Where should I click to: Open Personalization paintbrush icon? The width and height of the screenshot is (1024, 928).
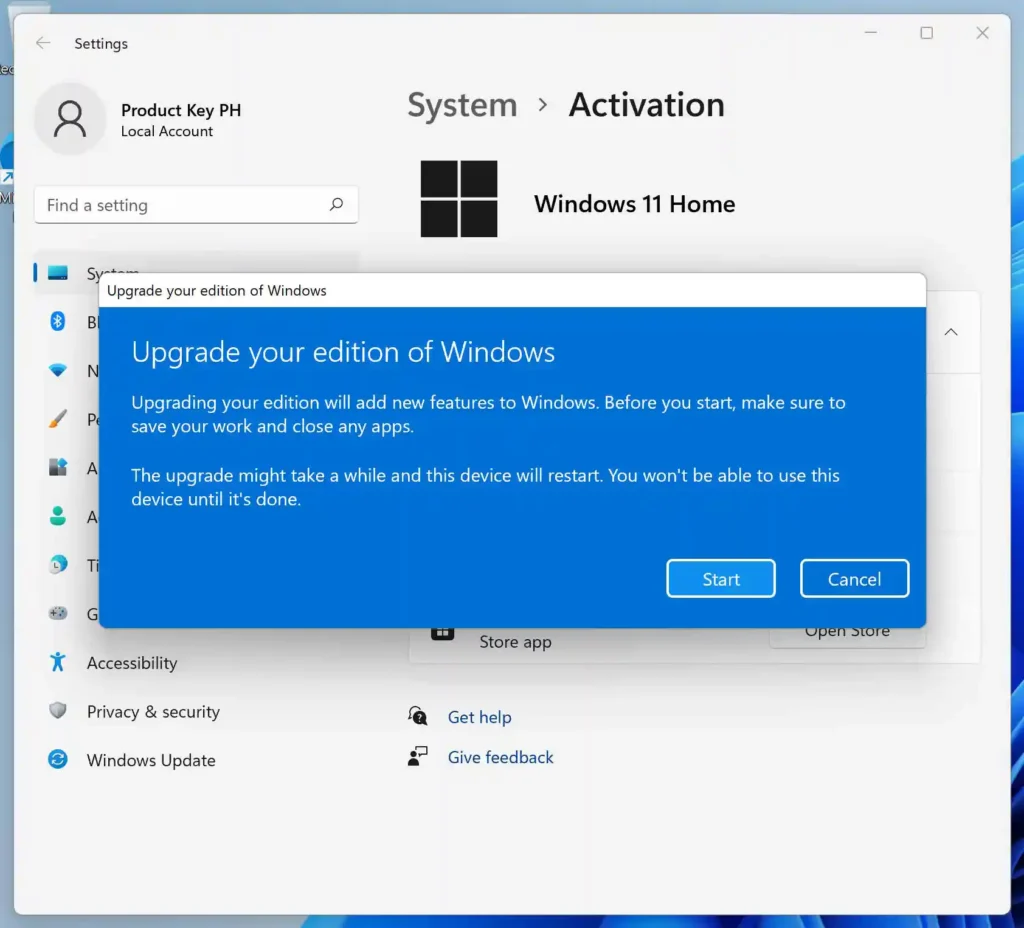[x=57, y=419]
